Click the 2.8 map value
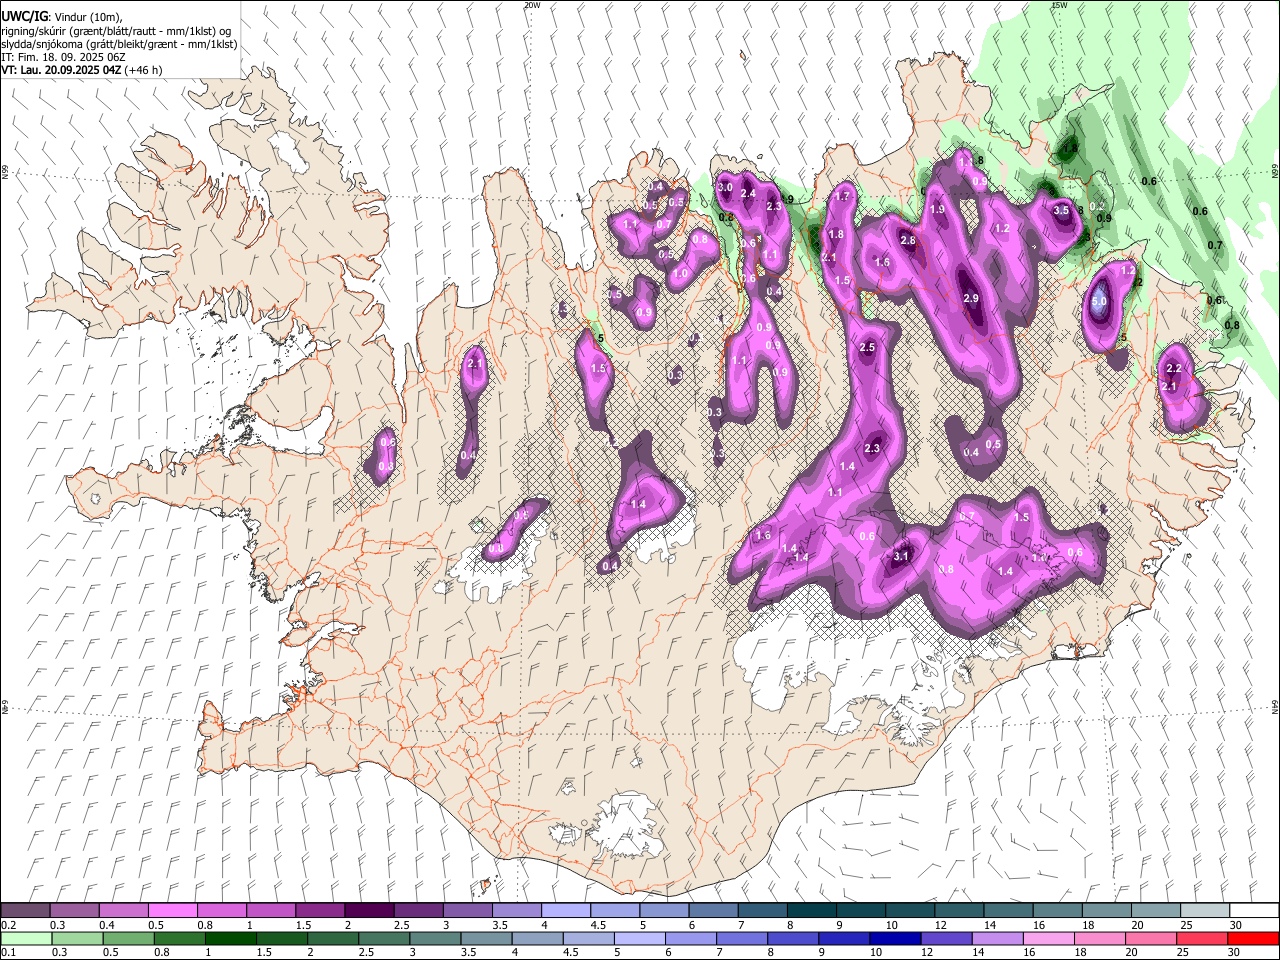Screen dimensions: 1280x960 click(x=908, y=240)
